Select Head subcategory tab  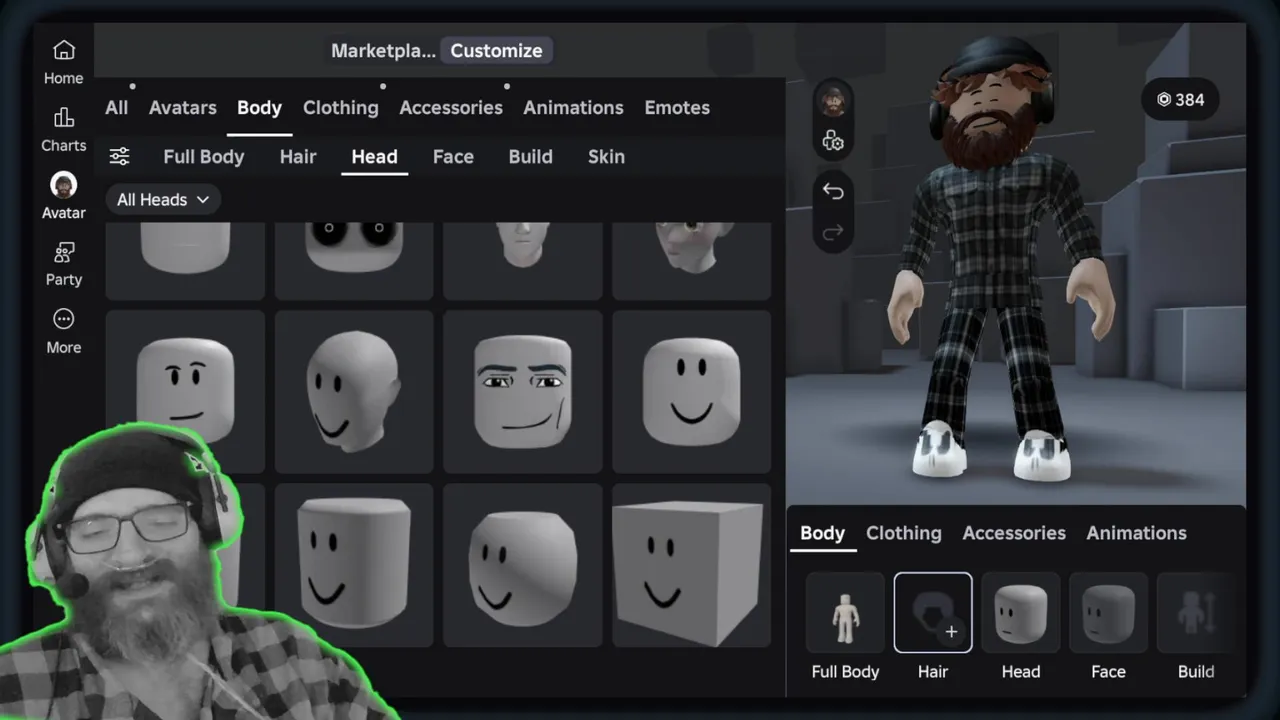pos(374,156)
